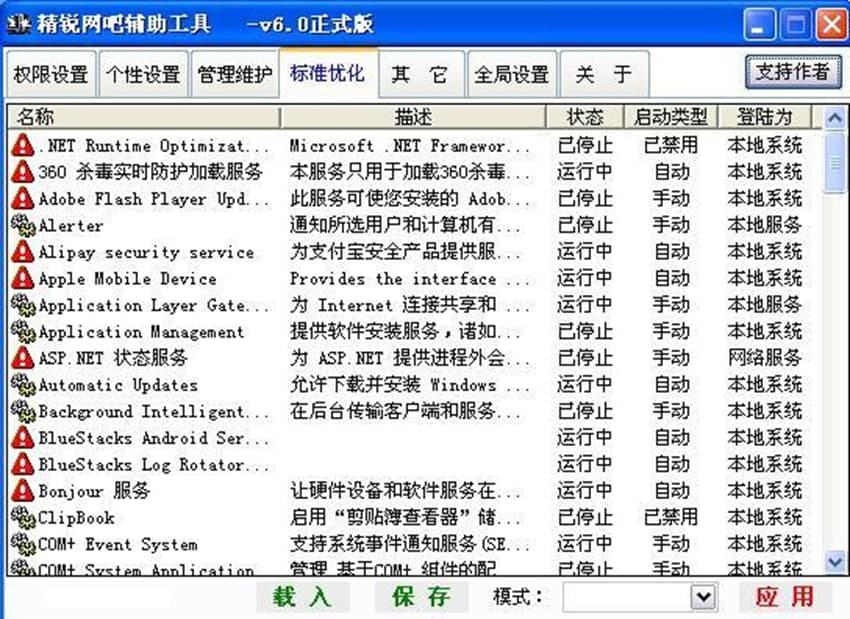
Task: Sort by the 名称 column header
Action: click(x=144, y=117)
